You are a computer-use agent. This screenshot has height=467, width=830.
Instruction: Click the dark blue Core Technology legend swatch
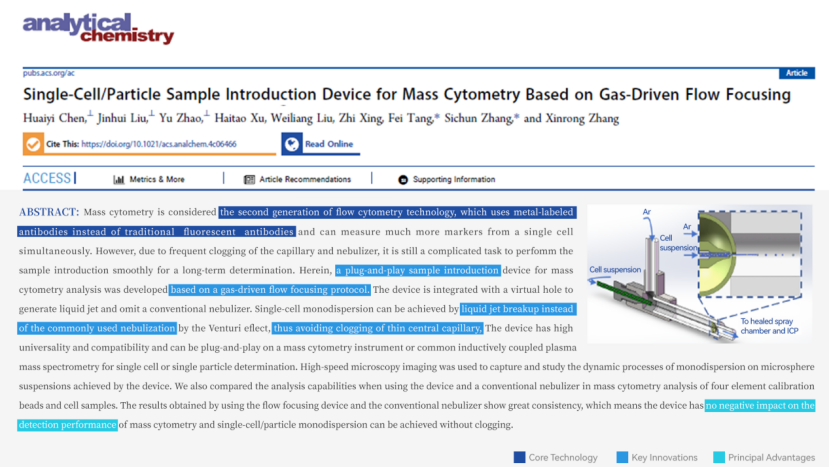click(x=519, y=457)
